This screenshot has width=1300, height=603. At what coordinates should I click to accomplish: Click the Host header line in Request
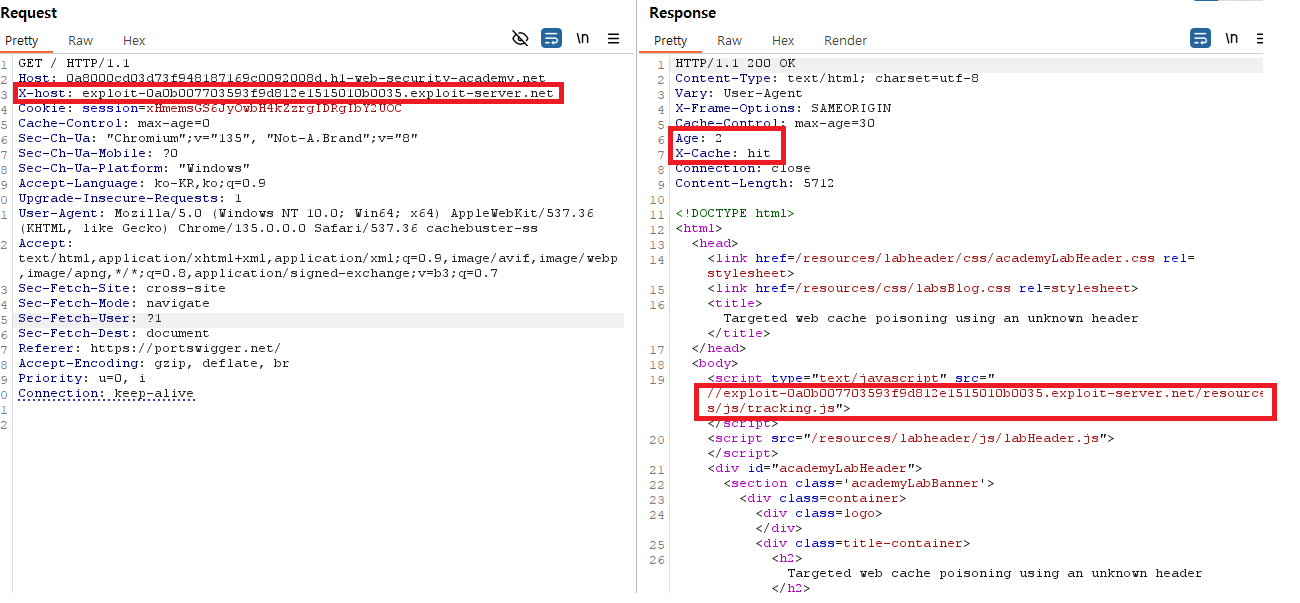pos(282,78)
